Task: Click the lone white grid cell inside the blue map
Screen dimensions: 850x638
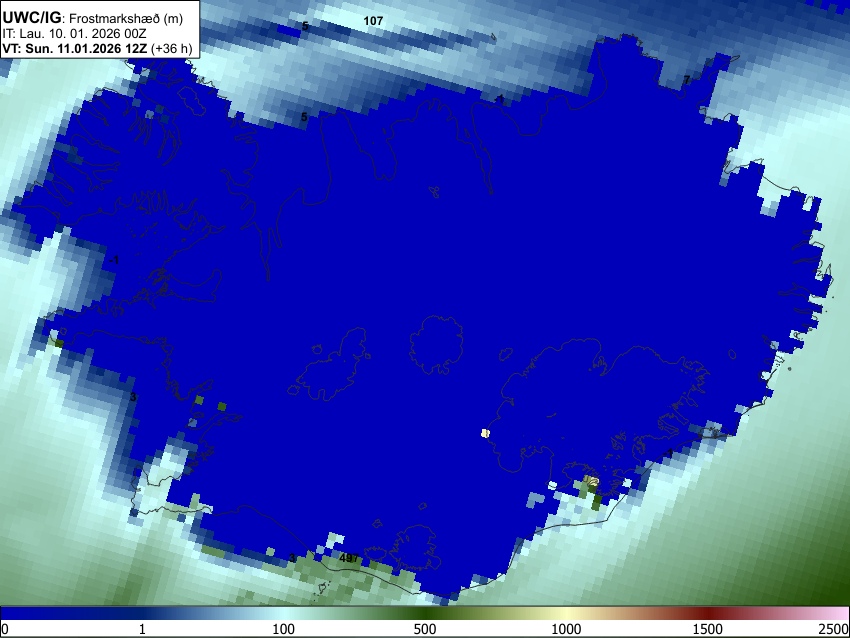Action: (486, 433)
